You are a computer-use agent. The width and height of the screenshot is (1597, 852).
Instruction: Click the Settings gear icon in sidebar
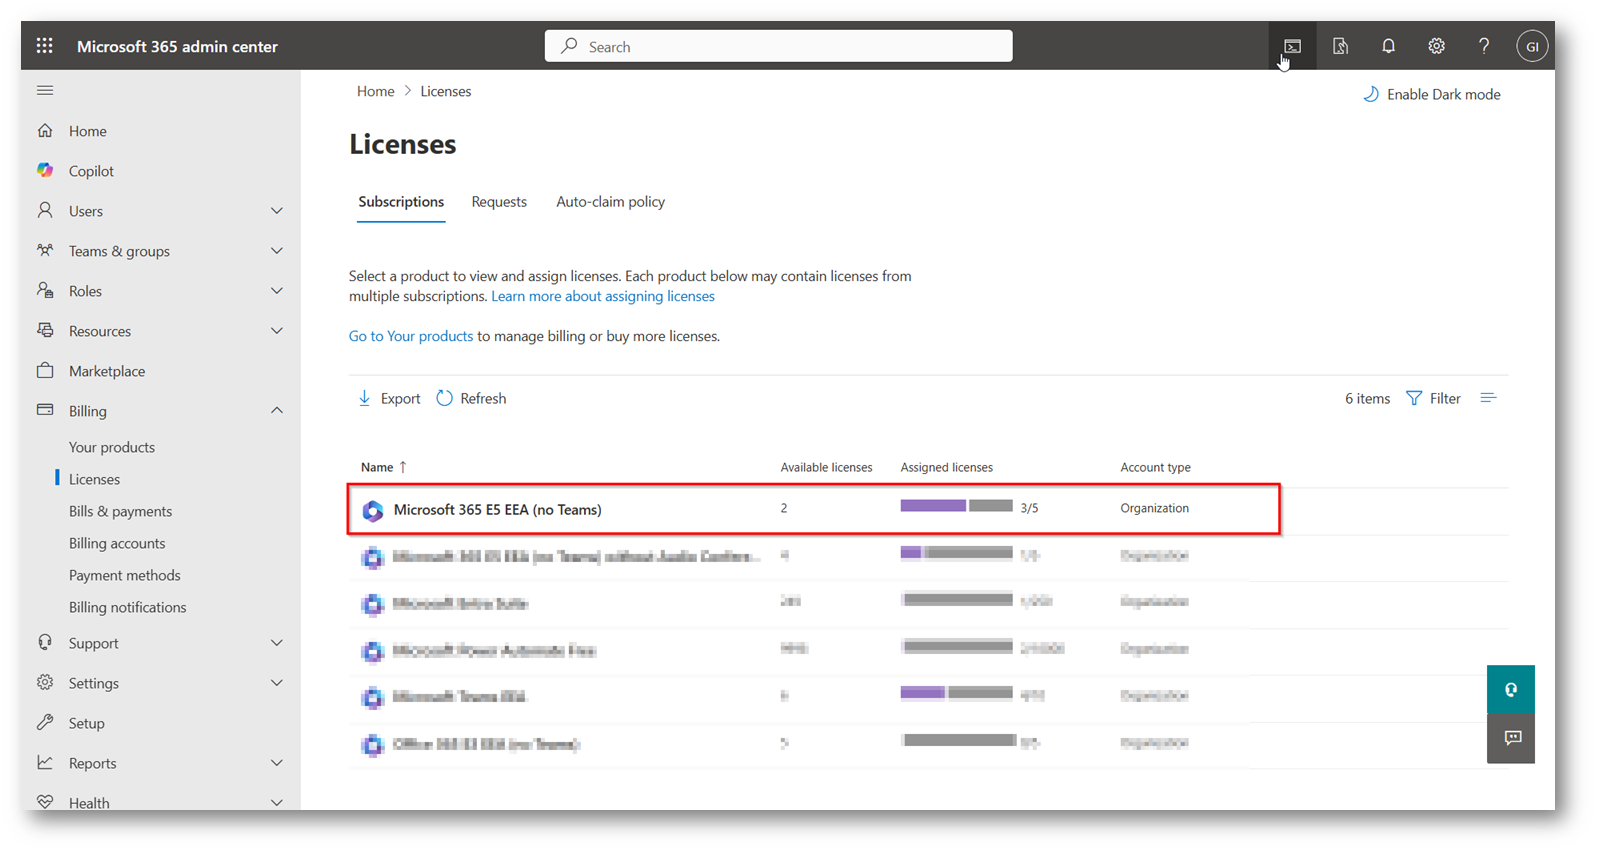[x=45, y=683]
